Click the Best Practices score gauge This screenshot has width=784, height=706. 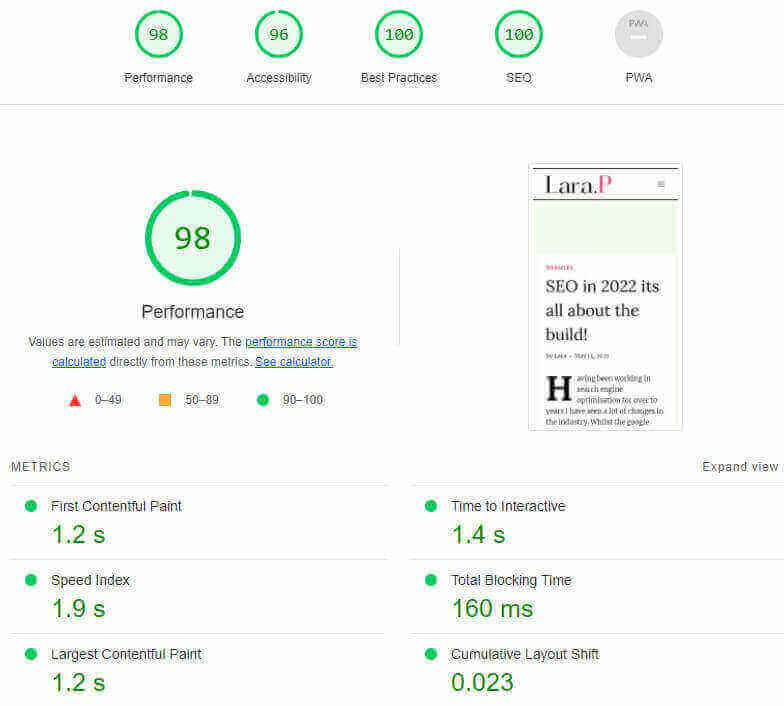pos(398,35)
